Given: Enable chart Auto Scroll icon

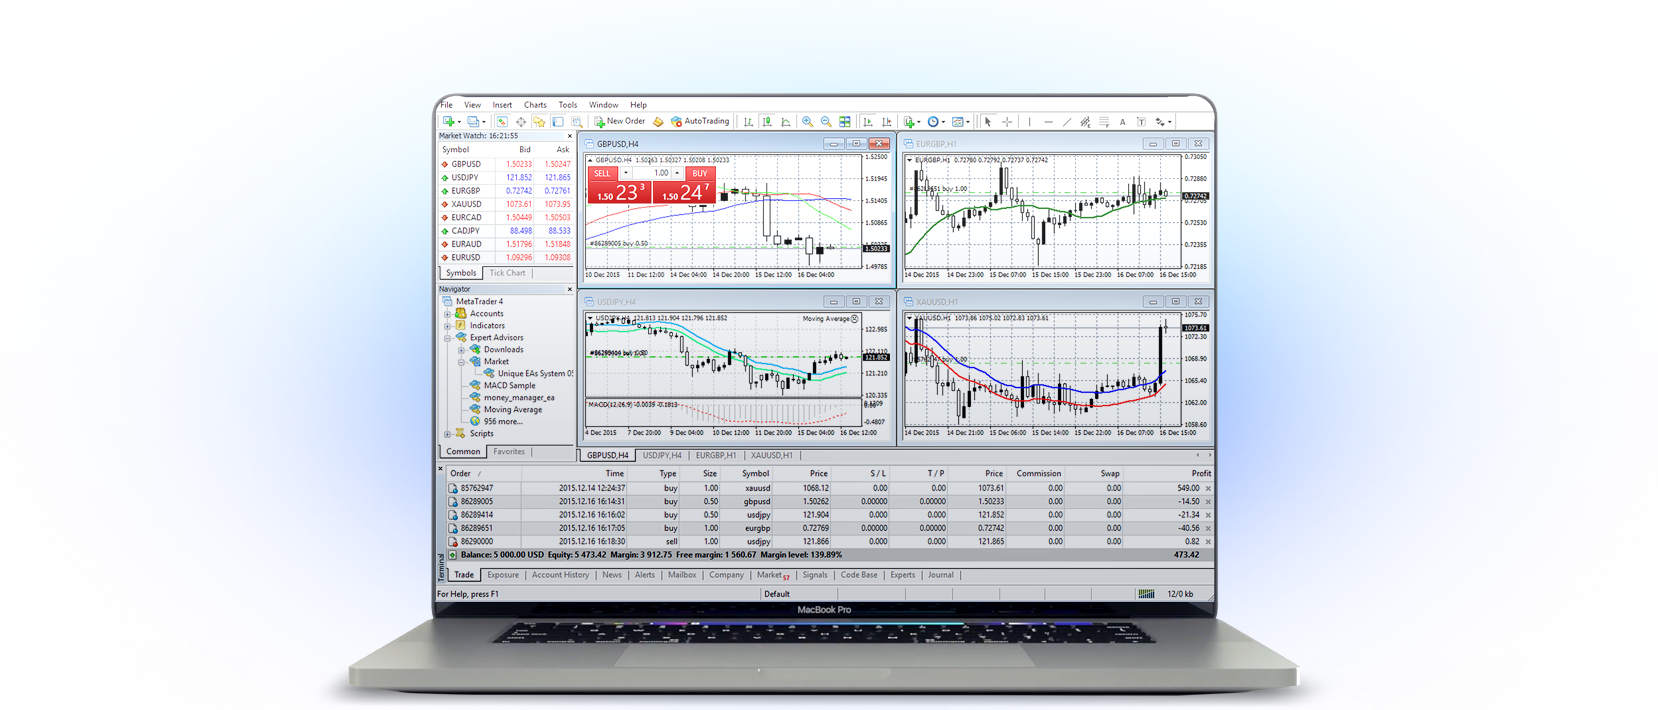Looking at the screenshot, I should pyautogui.click(x=867, y=122).
